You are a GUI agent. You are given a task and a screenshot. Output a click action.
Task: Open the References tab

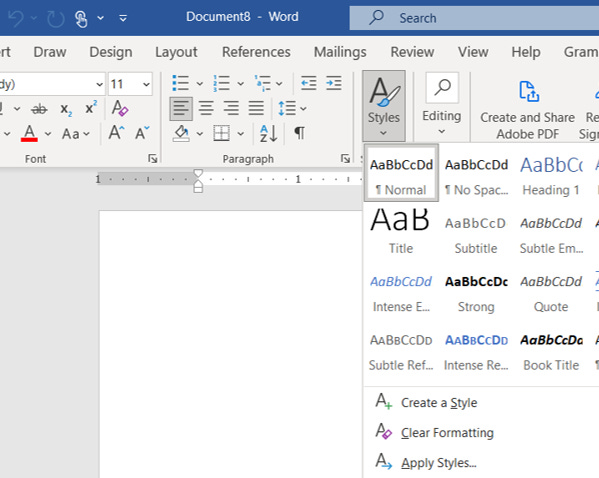tap(256, 52)
